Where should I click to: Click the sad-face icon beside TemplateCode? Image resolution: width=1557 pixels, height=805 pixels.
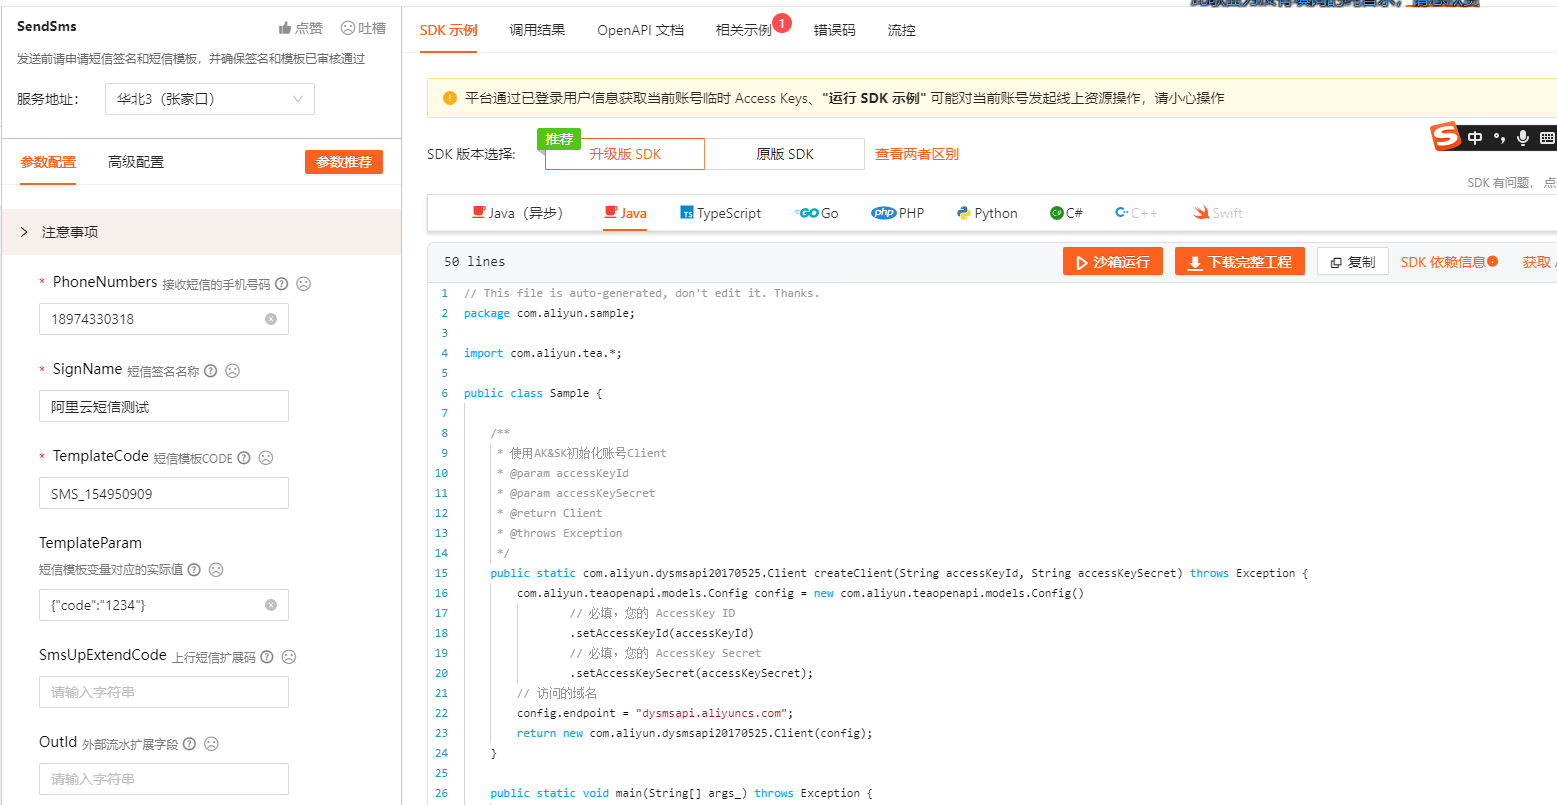point(266,458)
